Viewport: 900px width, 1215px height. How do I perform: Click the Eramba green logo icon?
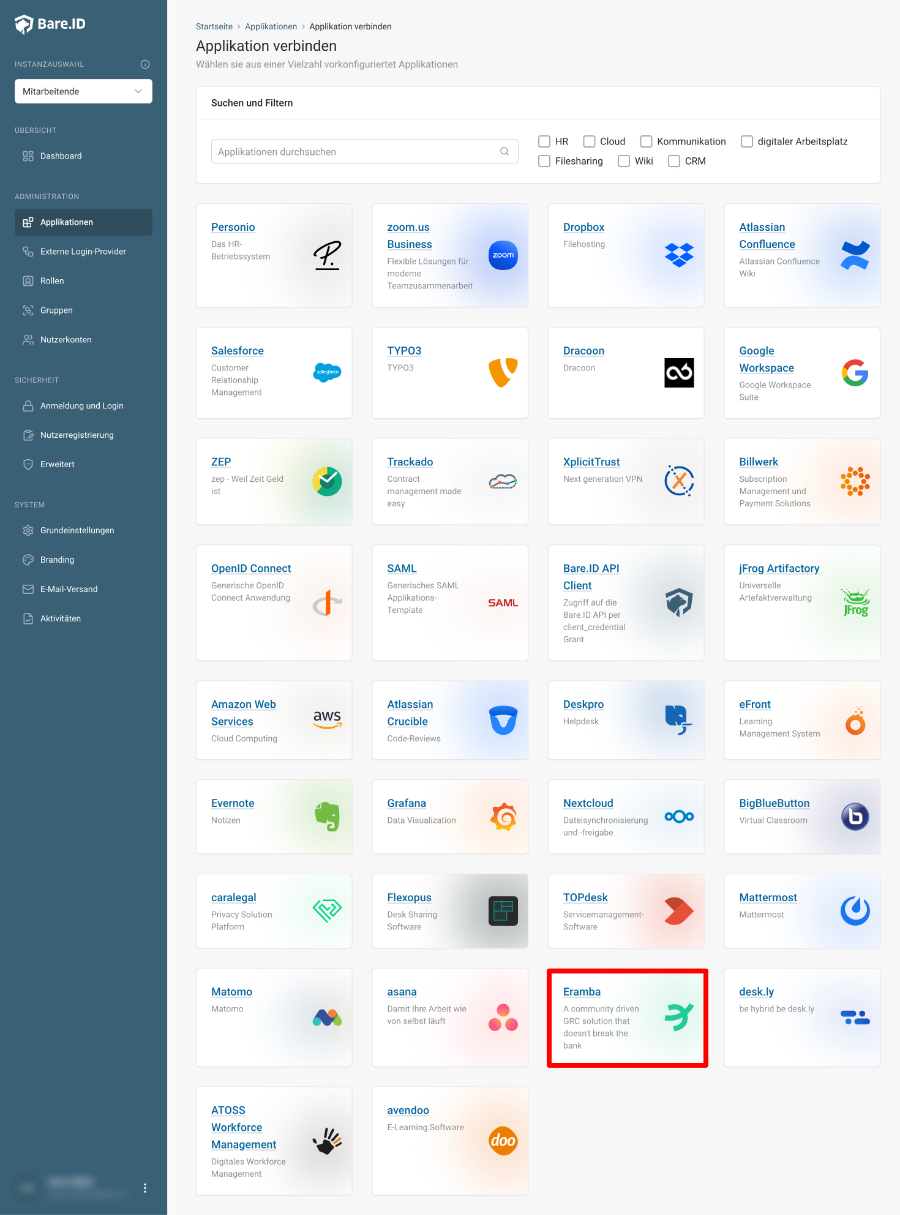pos(679,1018)
